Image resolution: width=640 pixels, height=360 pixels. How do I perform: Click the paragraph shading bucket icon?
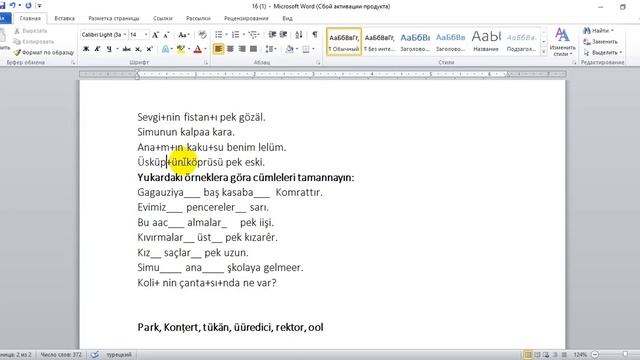289,49
